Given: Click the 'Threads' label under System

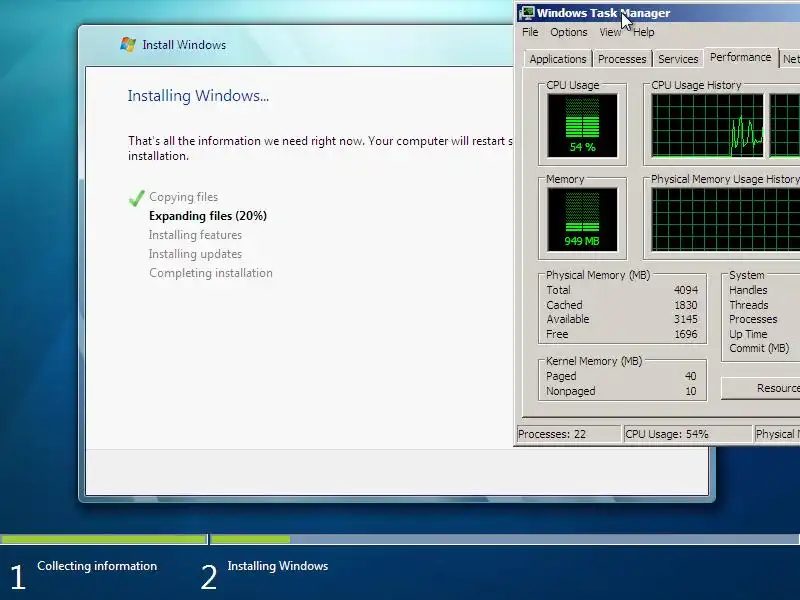Looking at the screenshot, I should 748,305.
